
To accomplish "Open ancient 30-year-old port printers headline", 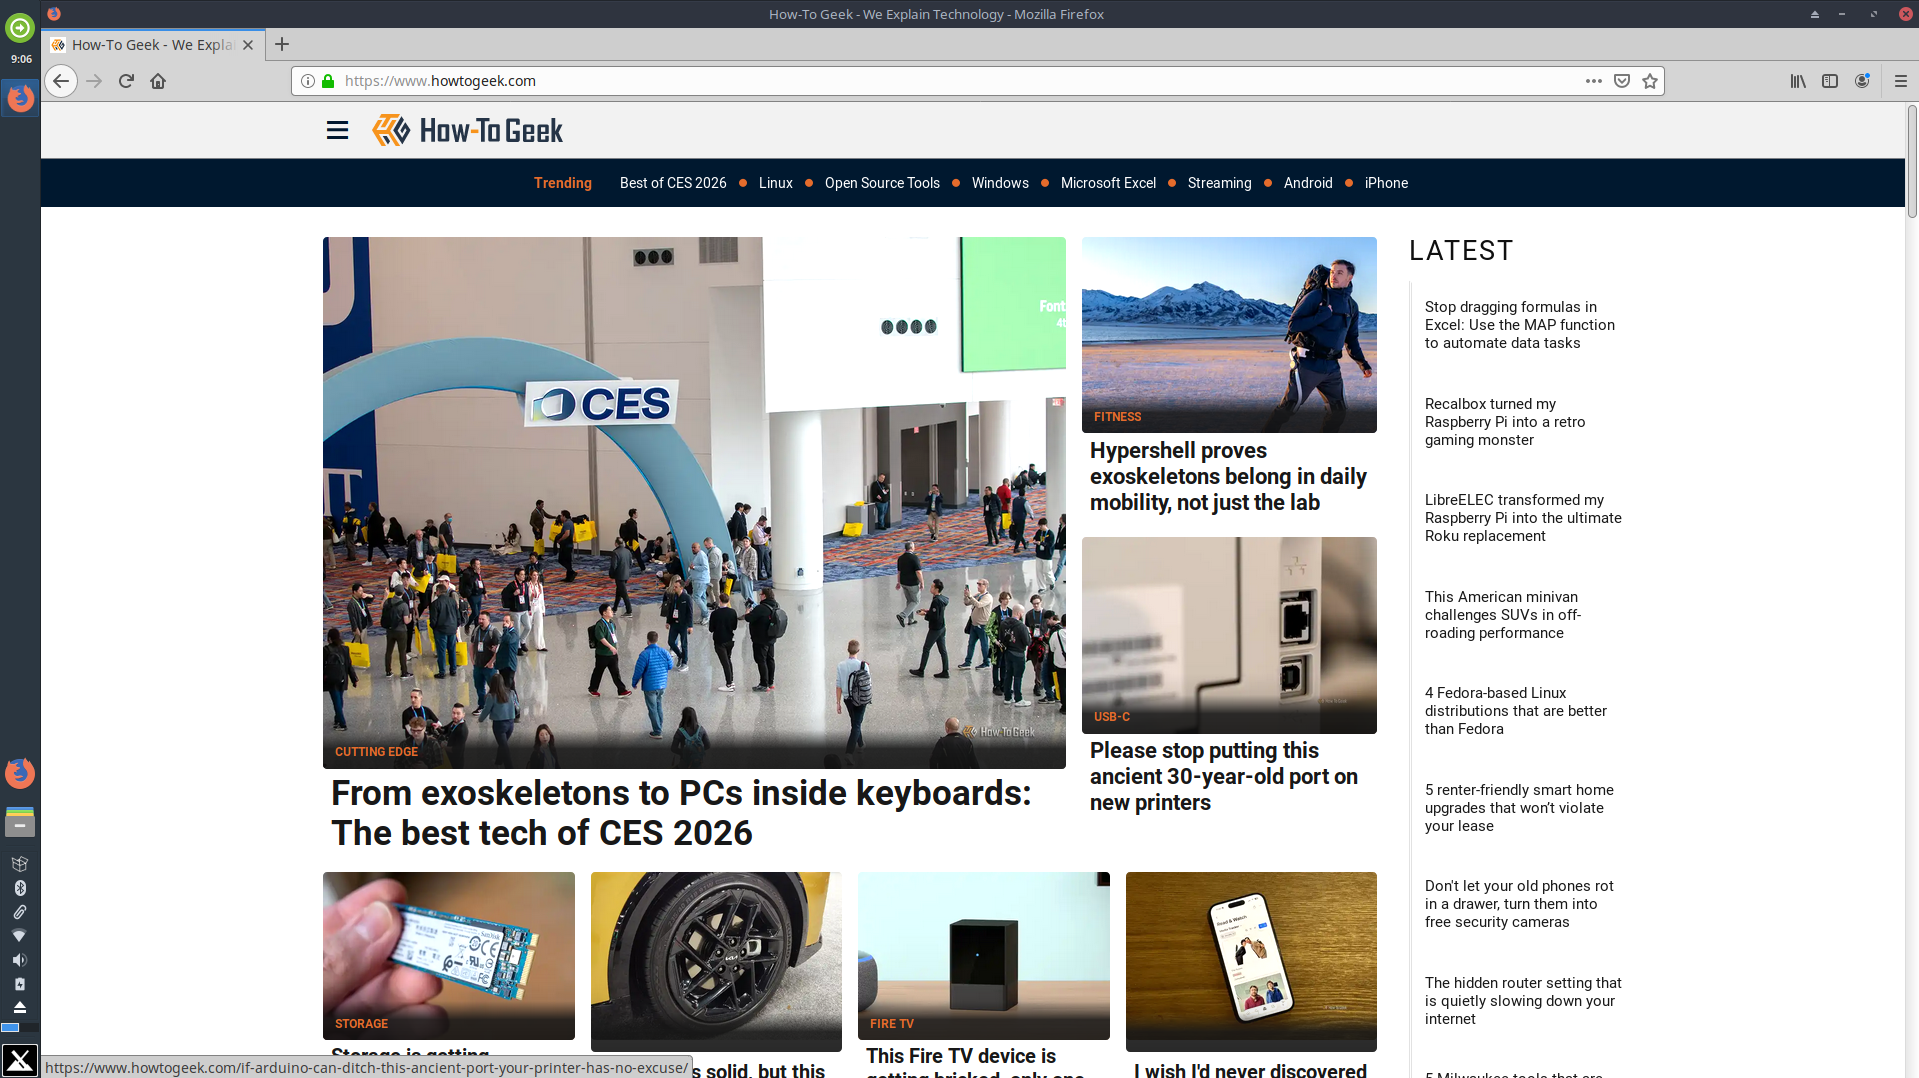I will coord(1223,777).
